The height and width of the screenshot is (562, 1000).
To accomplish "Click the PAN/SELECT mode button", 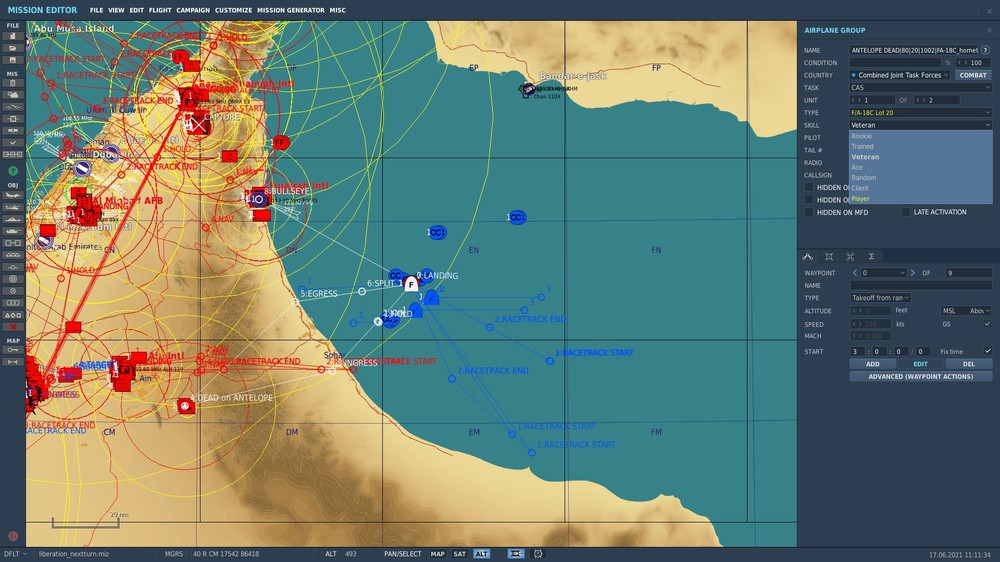I will click(x=402, y=554).
